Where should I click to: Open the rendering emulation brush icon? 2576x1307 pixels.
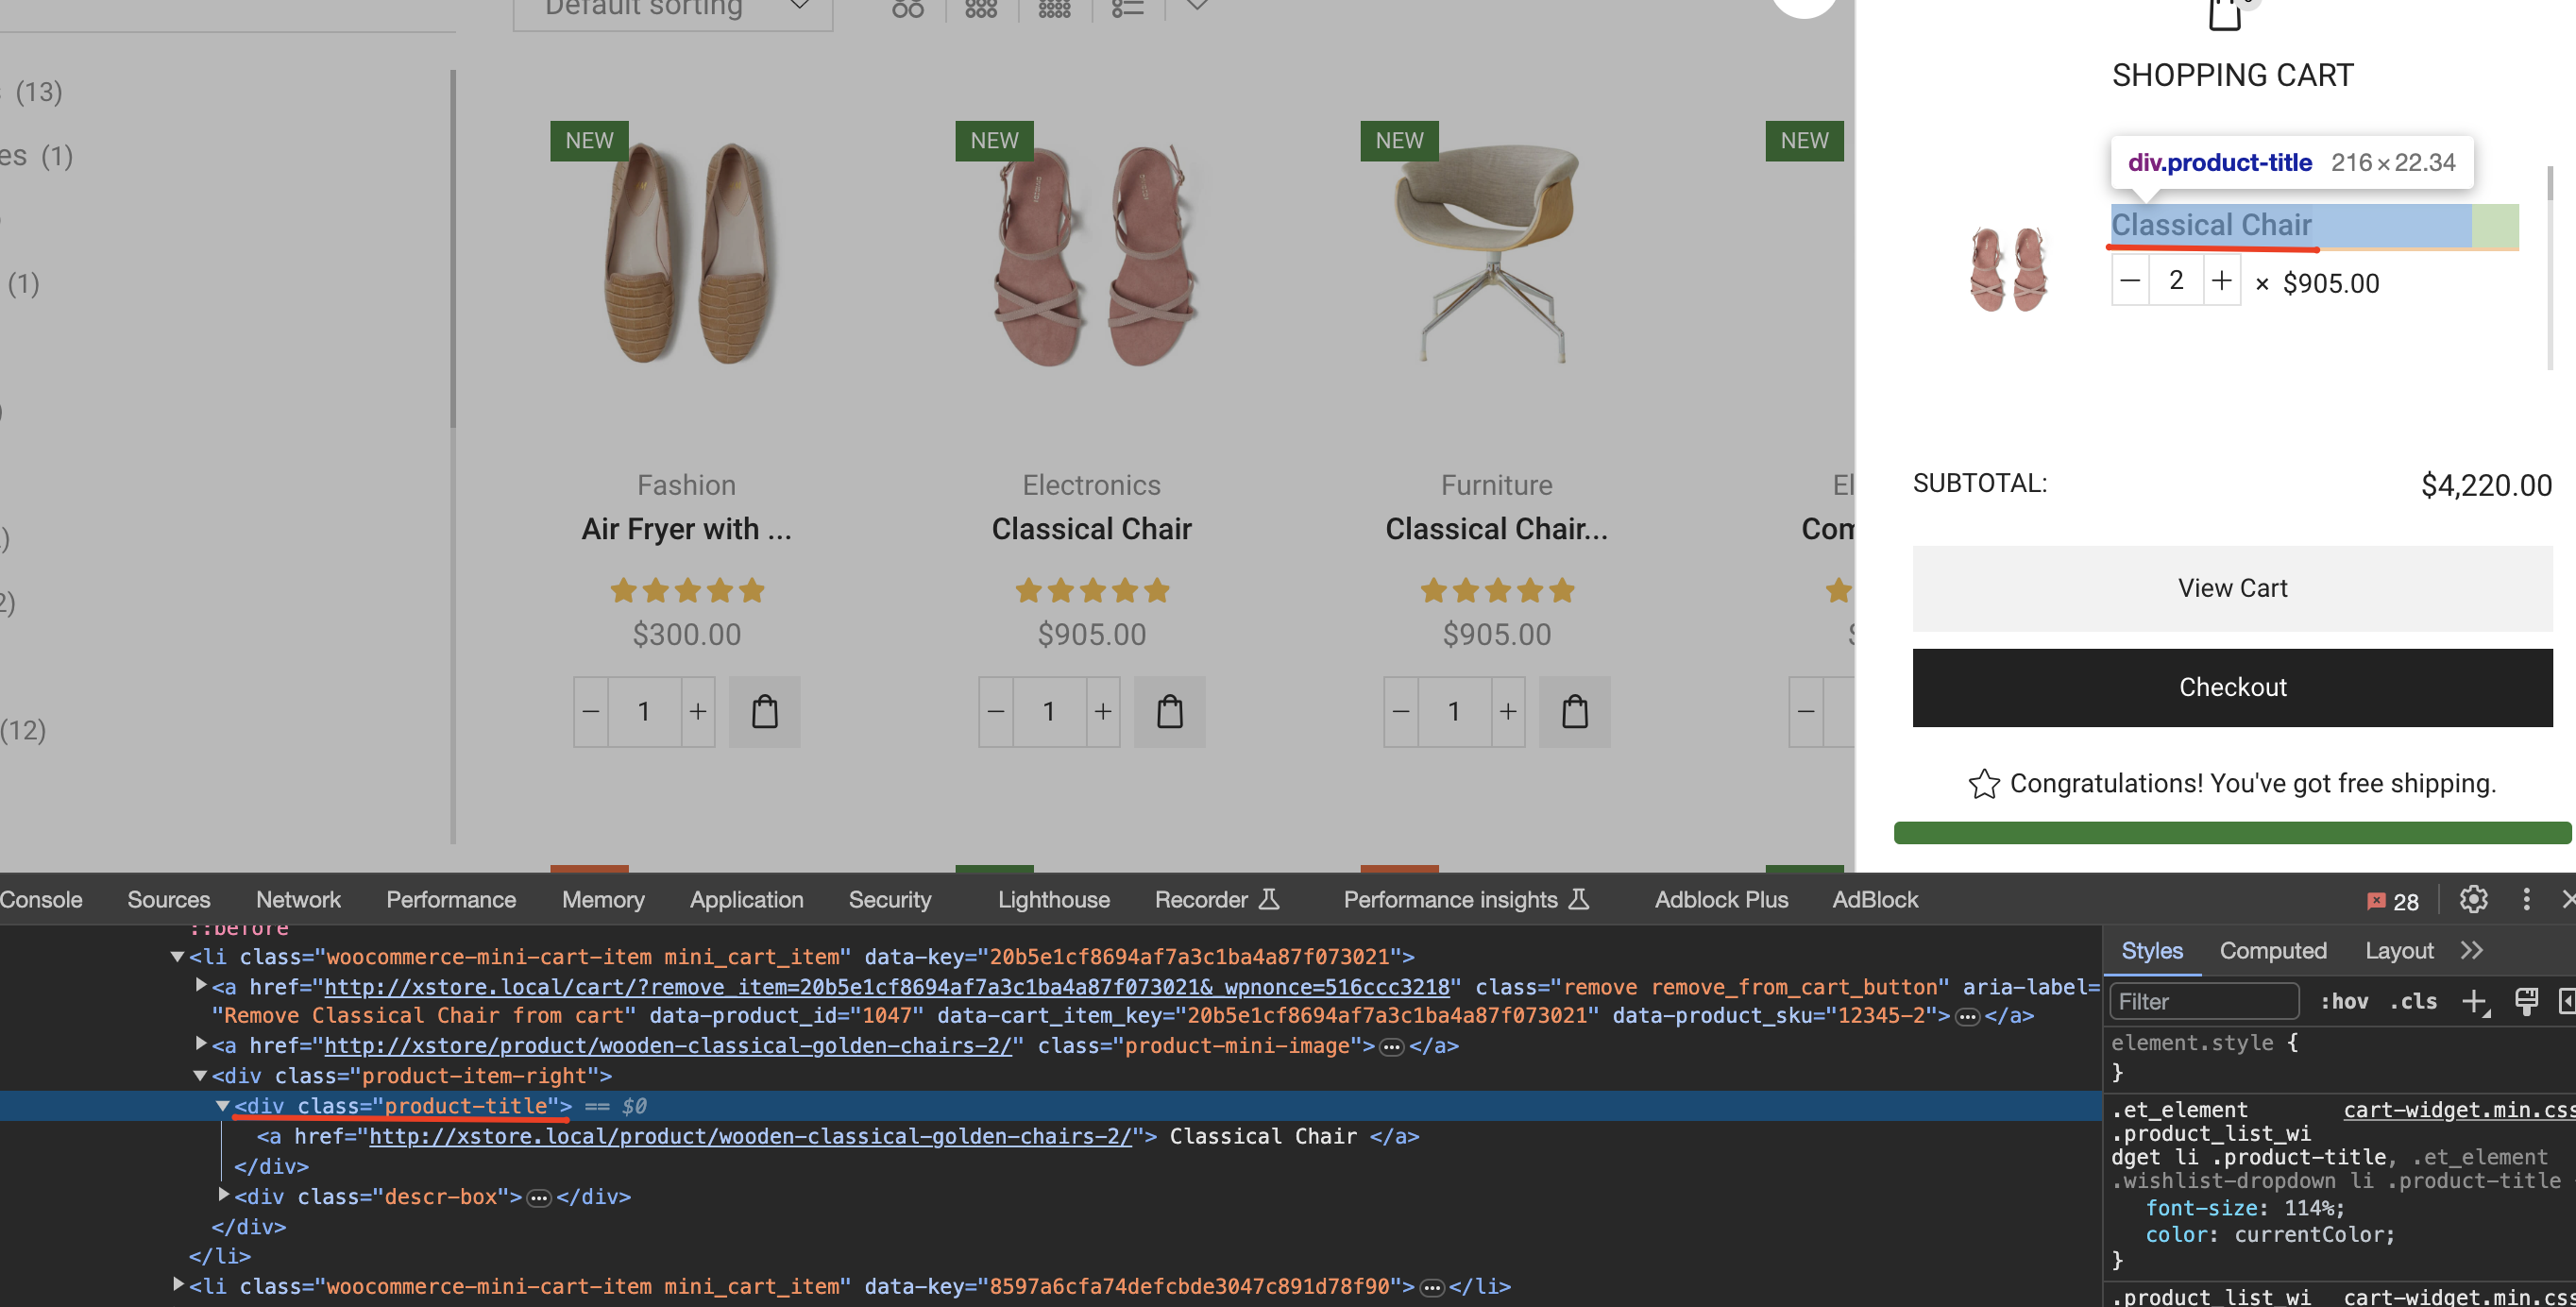tap(2526, 1001)
